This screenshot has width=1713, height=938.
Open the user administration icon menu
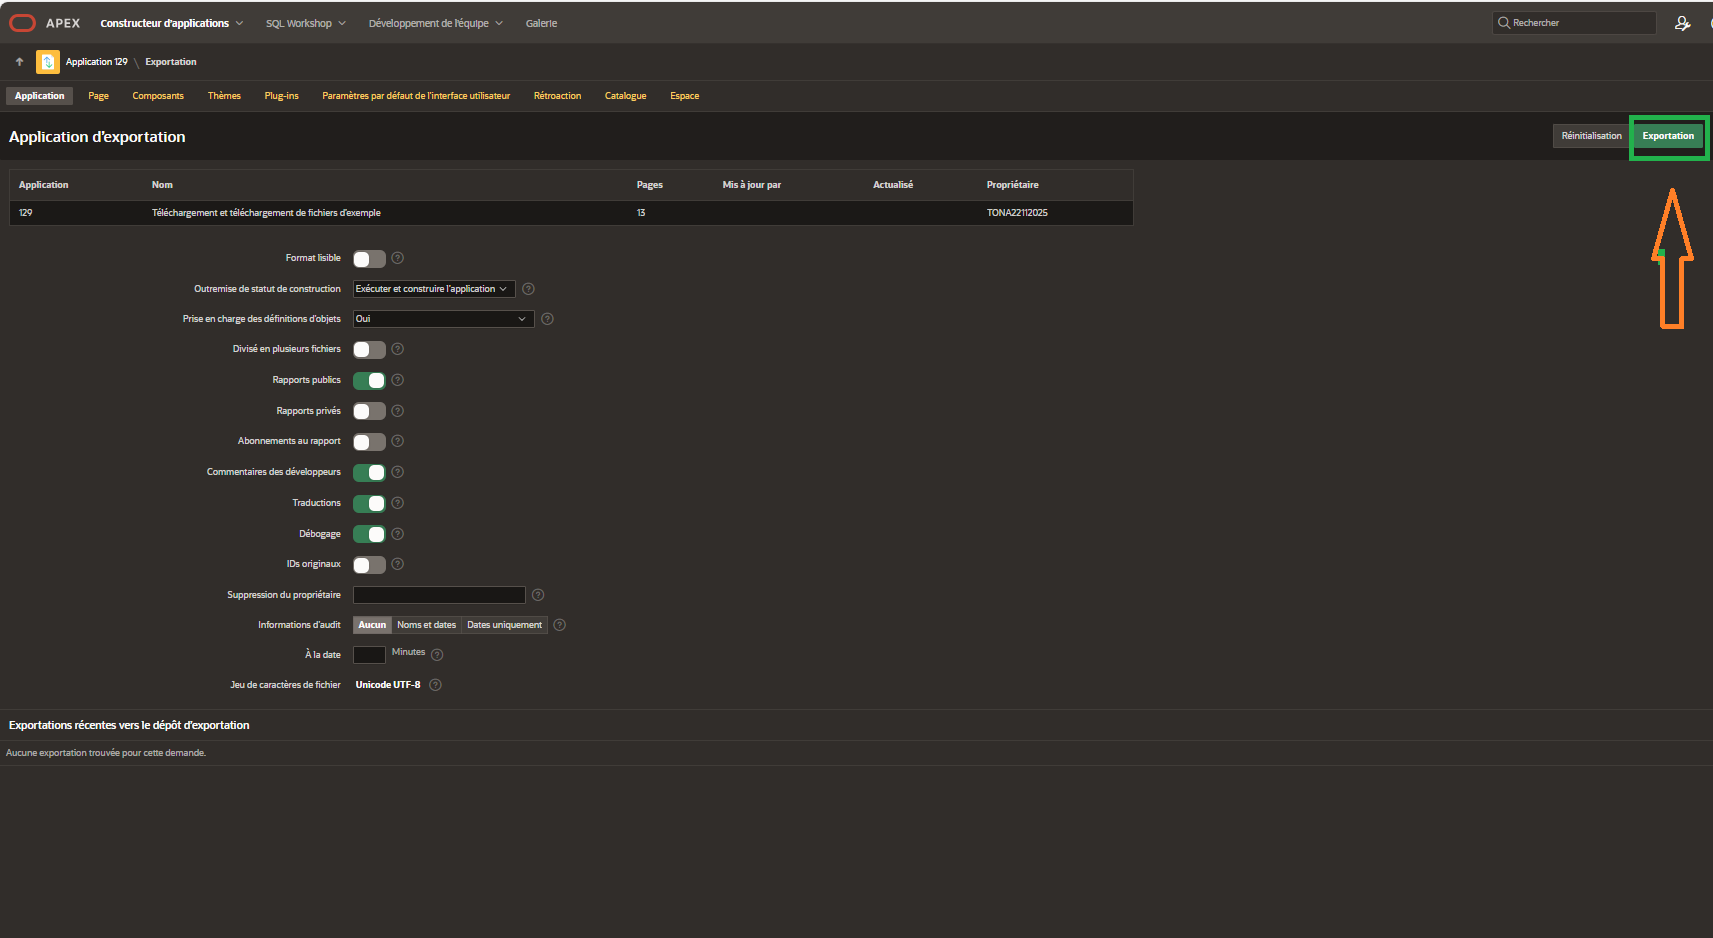[1682, 23]
